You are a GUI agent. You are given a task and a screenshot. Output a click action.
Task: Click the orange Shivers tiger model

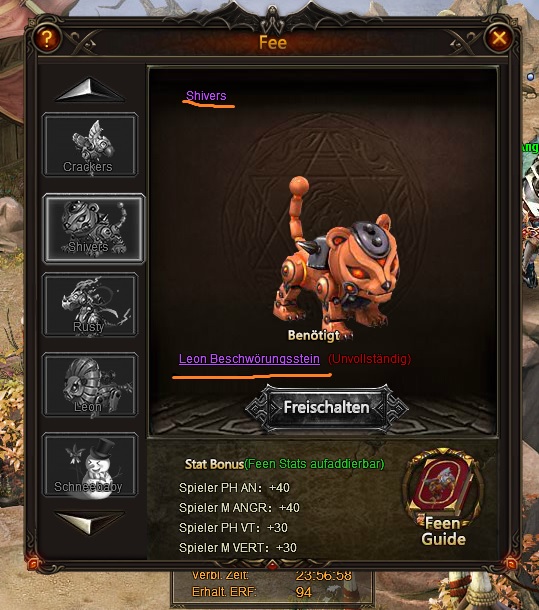point(334,255)
